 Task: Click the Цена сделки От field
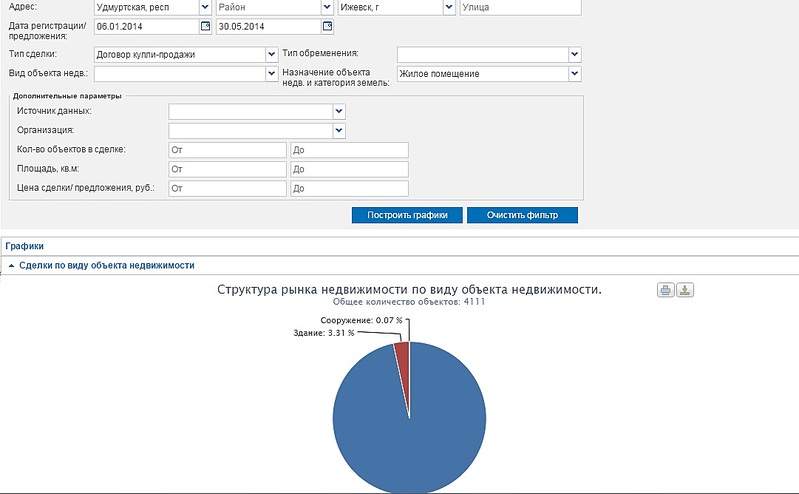click(227, 188)
